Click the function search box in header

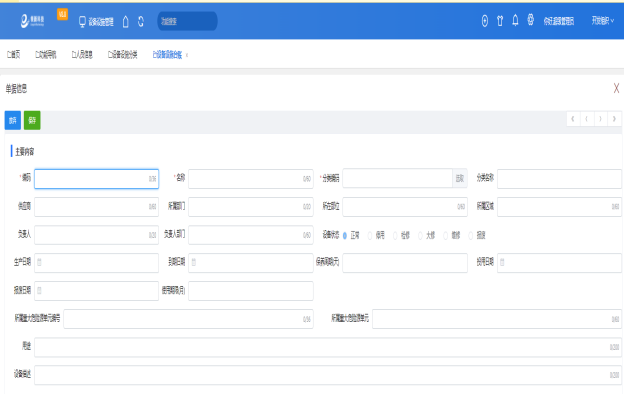click(x=187, y=21)
